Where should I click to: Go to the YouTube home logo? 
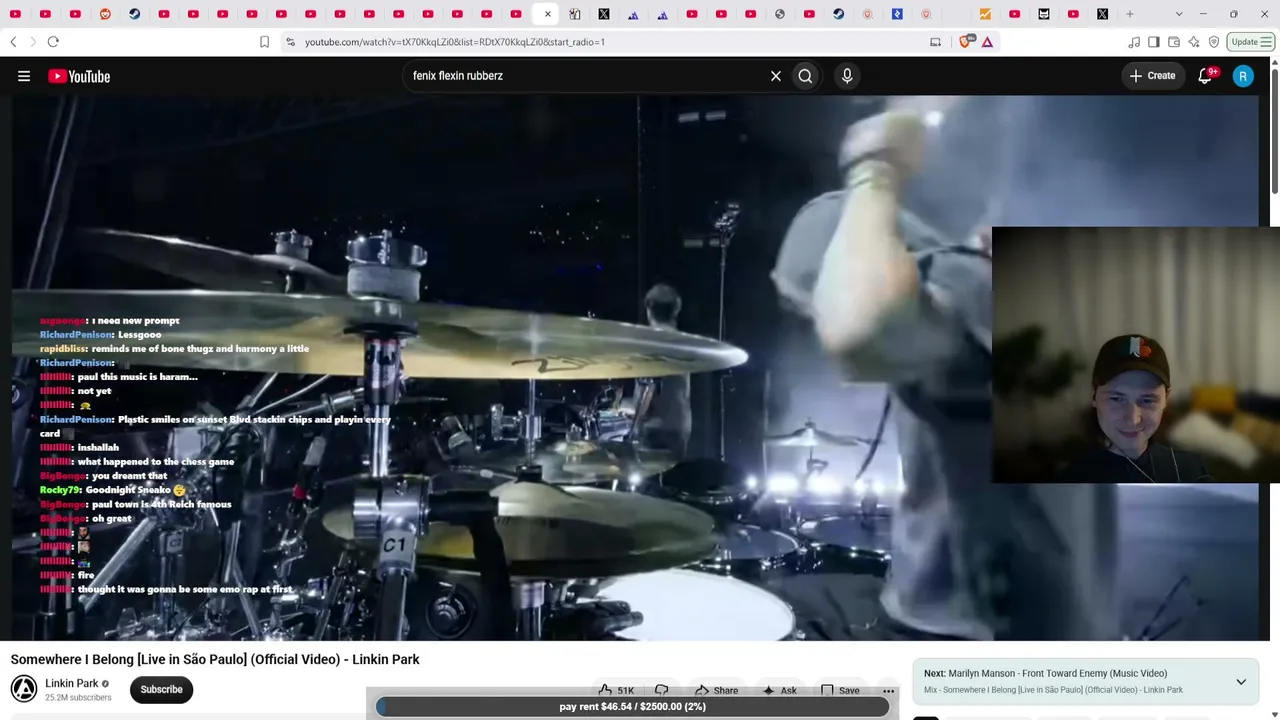coord(79,76)
